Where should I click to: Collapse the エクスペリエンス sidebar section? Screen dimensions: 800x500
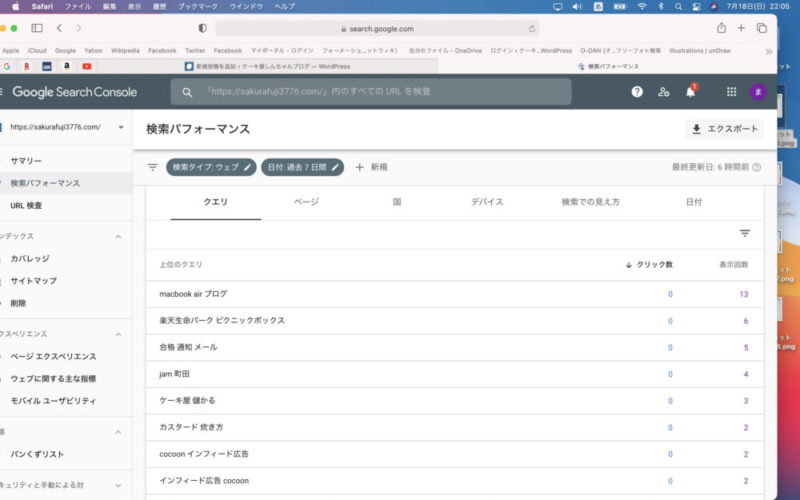[x=118, y=334]
